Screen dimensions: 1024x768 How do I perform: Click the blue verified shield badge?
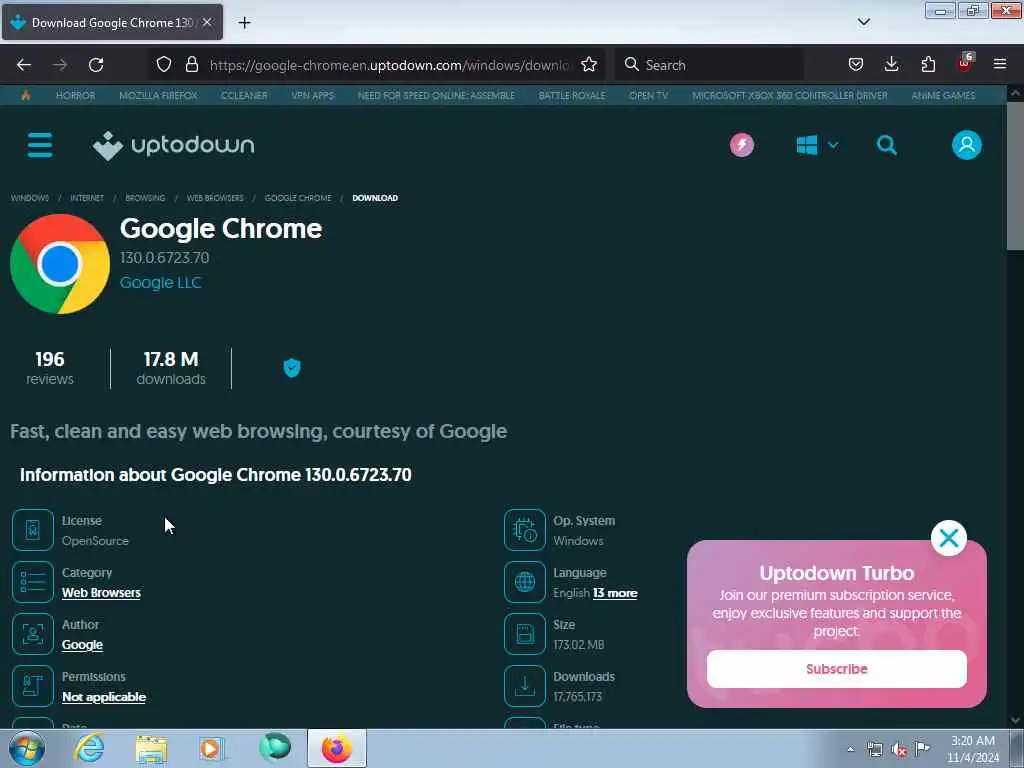[x=292, y=368]
